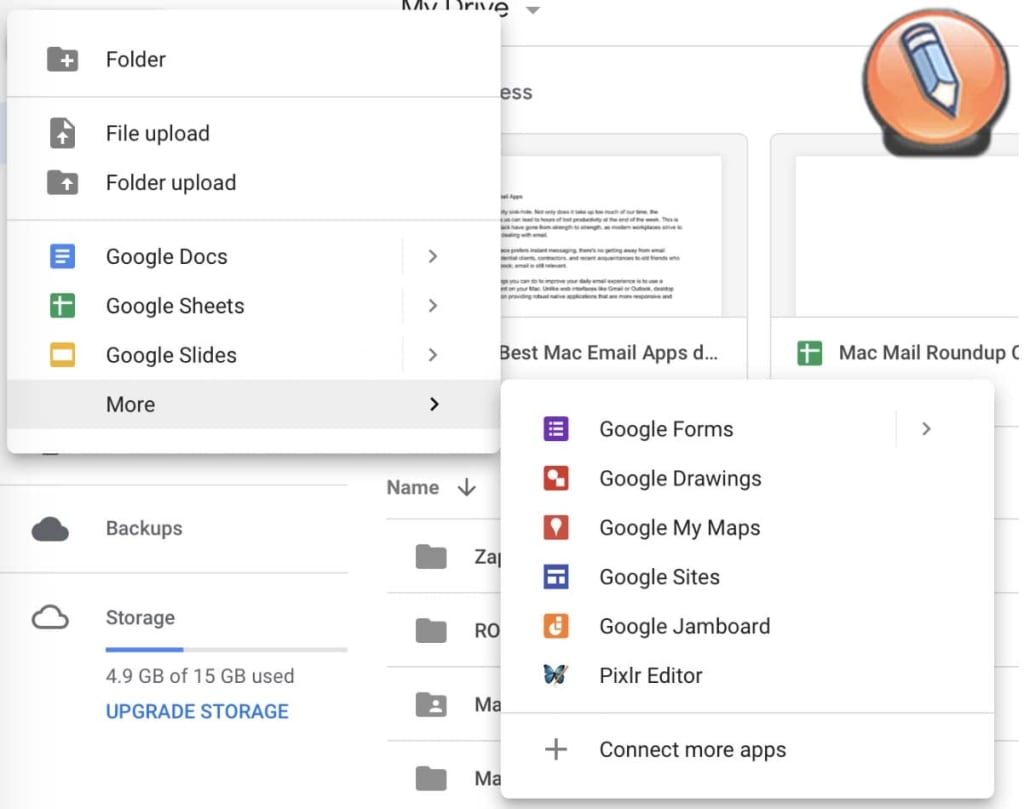The height and width of the screenshot is (809, 1024).
Task: Click the UPGRADE STORAGE link
Action: 197,710
